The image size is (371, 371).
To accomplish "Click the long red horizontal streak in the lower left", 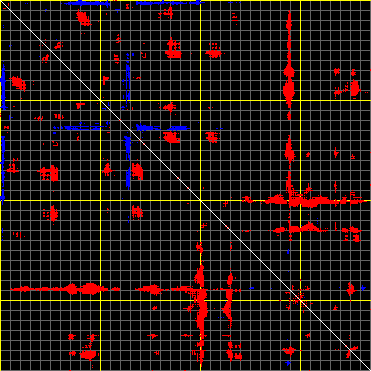I will click(60, 289).
